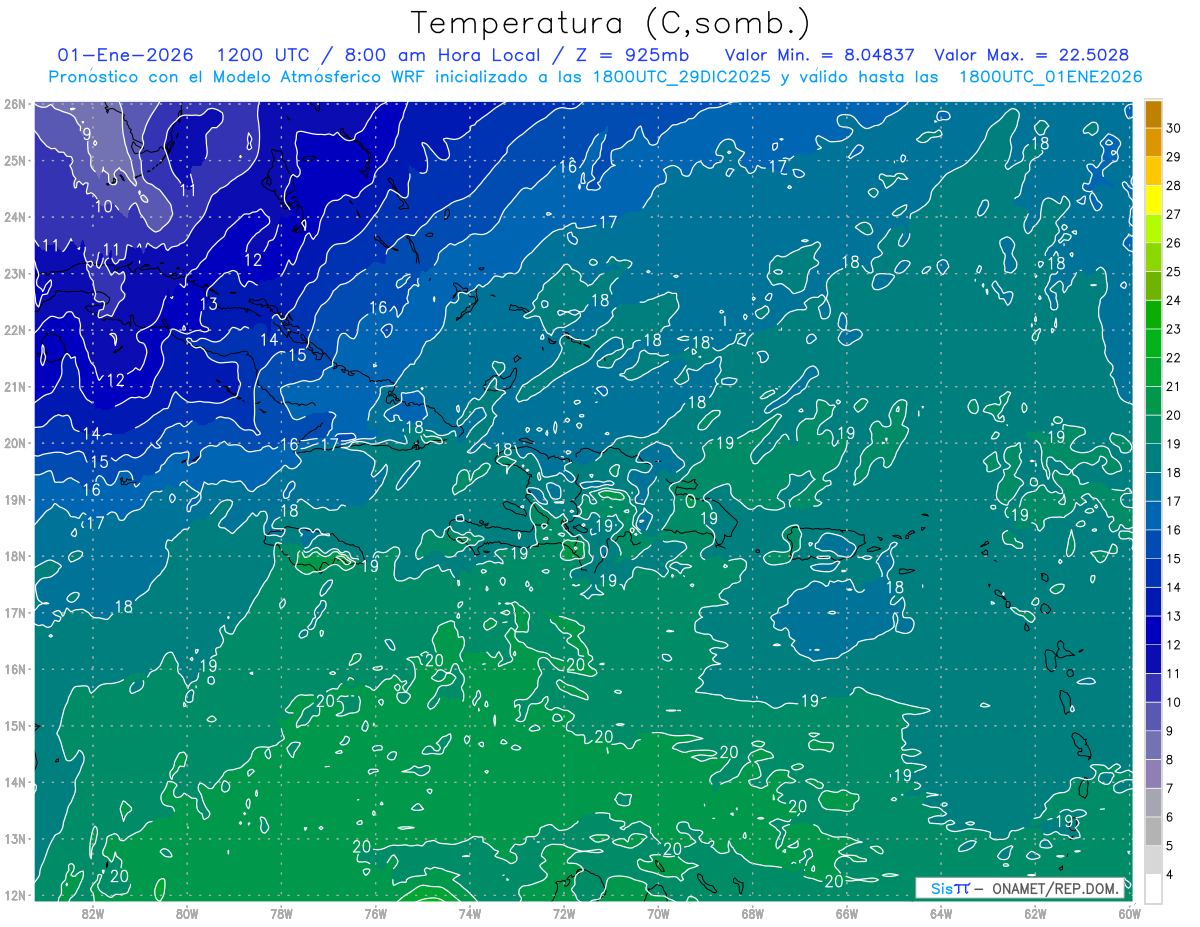Click longitude axis label '72W'

[564, 913]
